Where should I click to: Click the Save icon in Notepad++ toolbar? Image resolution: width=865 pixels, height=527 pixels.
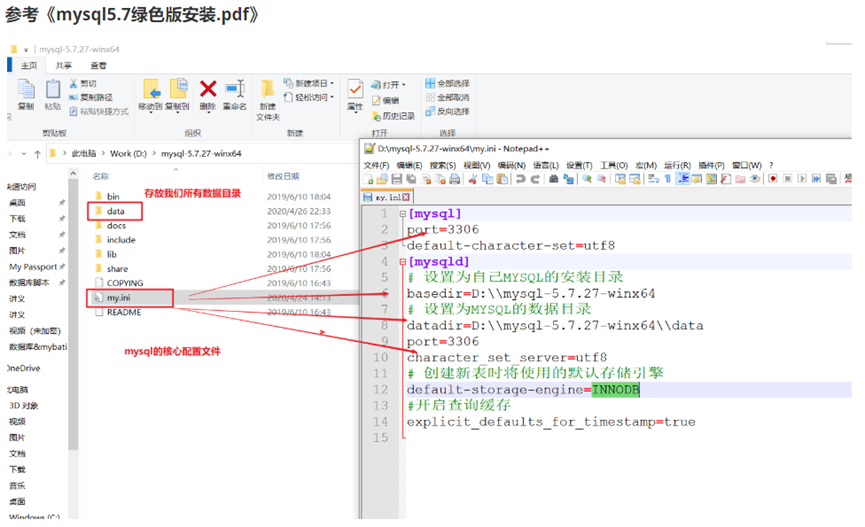[x=397, y=179]
